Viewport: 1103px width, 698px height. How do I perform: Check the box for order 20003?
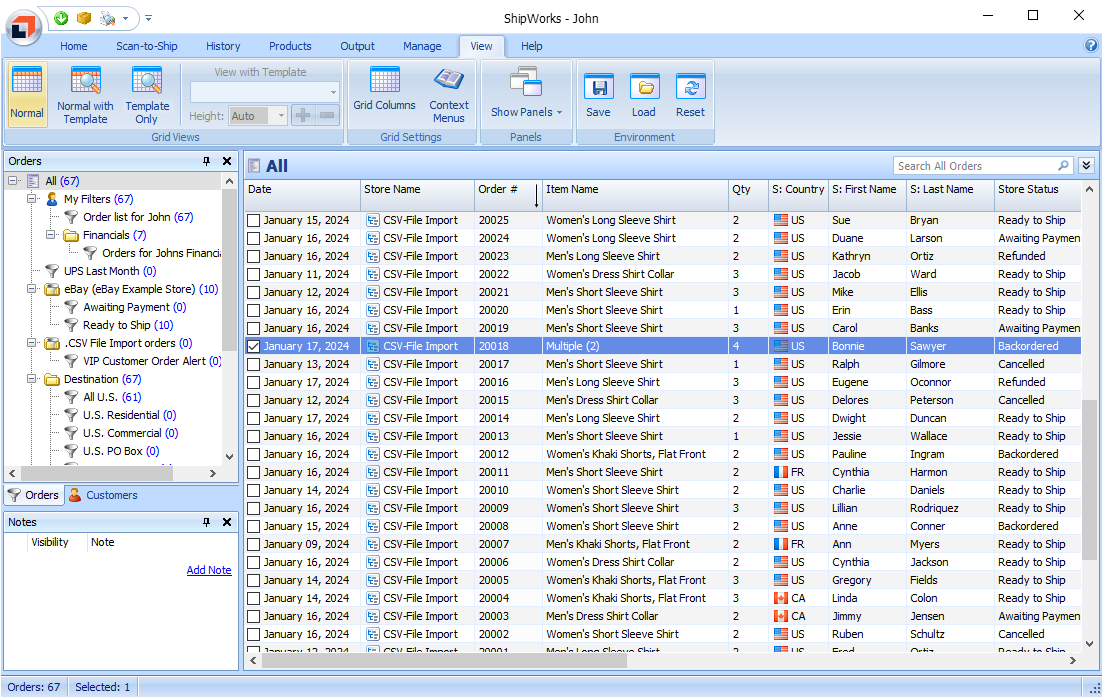(254, 616)
